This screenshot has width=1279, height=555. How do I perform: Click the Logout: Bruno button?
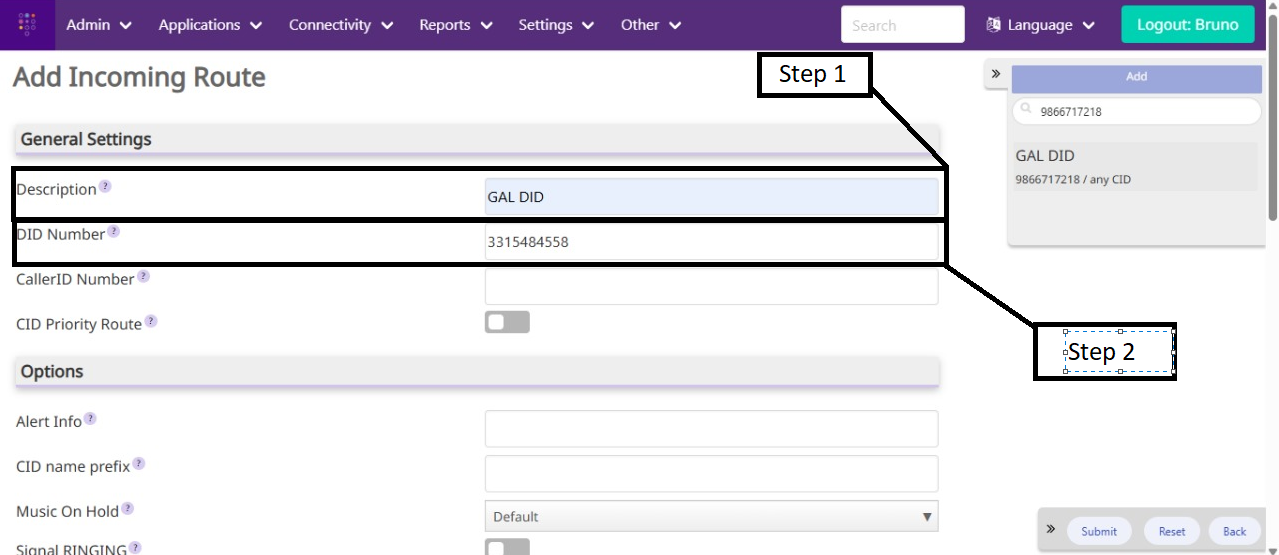pos(1187,25)
